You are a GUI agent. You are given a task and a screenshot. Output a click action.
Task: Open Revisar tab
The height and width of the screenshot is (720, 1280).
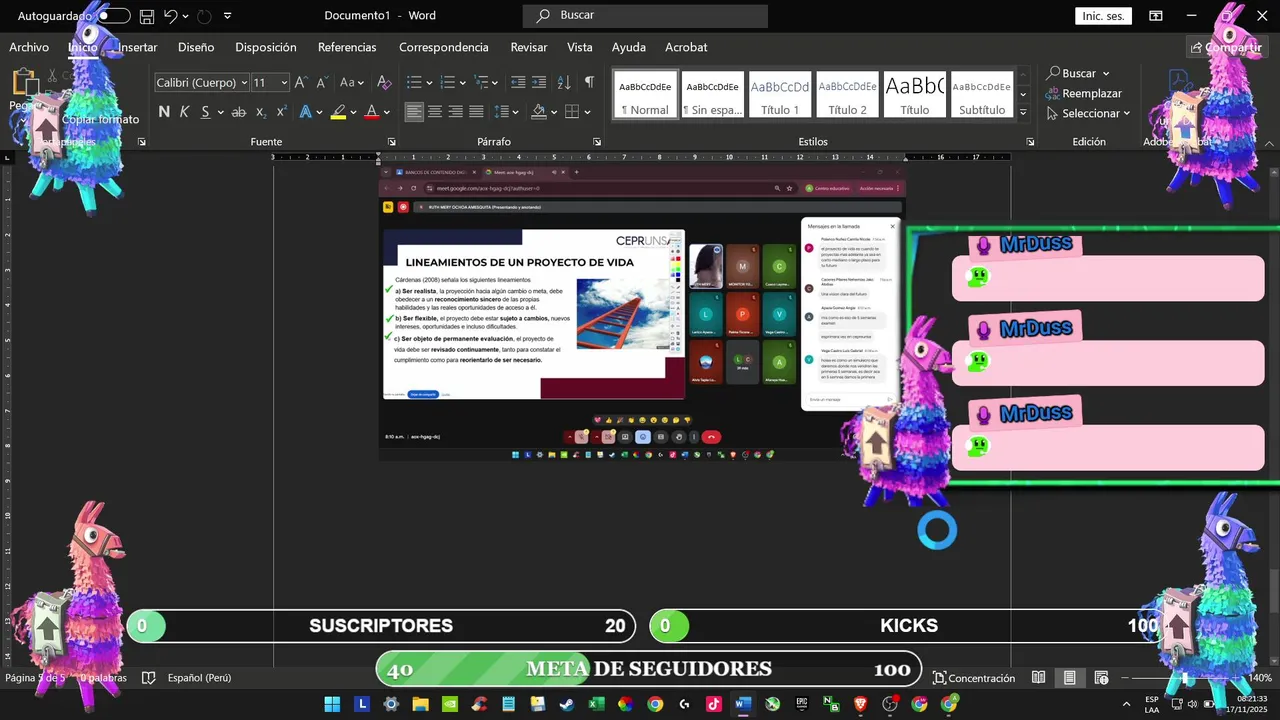[529, 47]
